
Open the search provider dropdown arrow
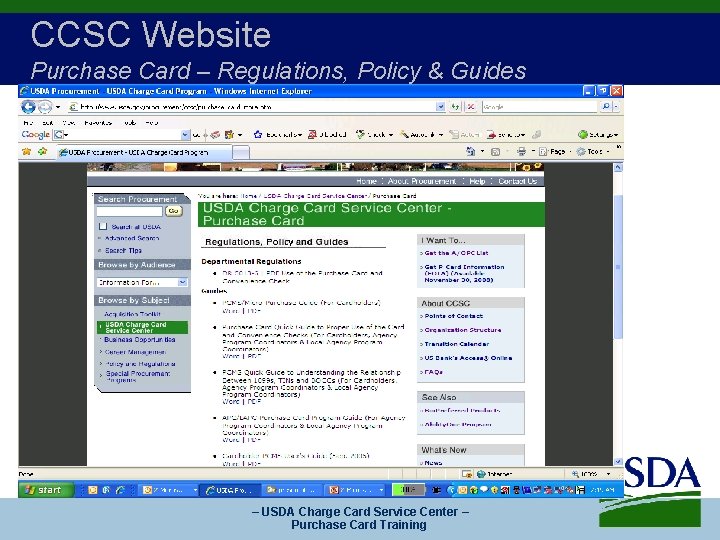616,107
